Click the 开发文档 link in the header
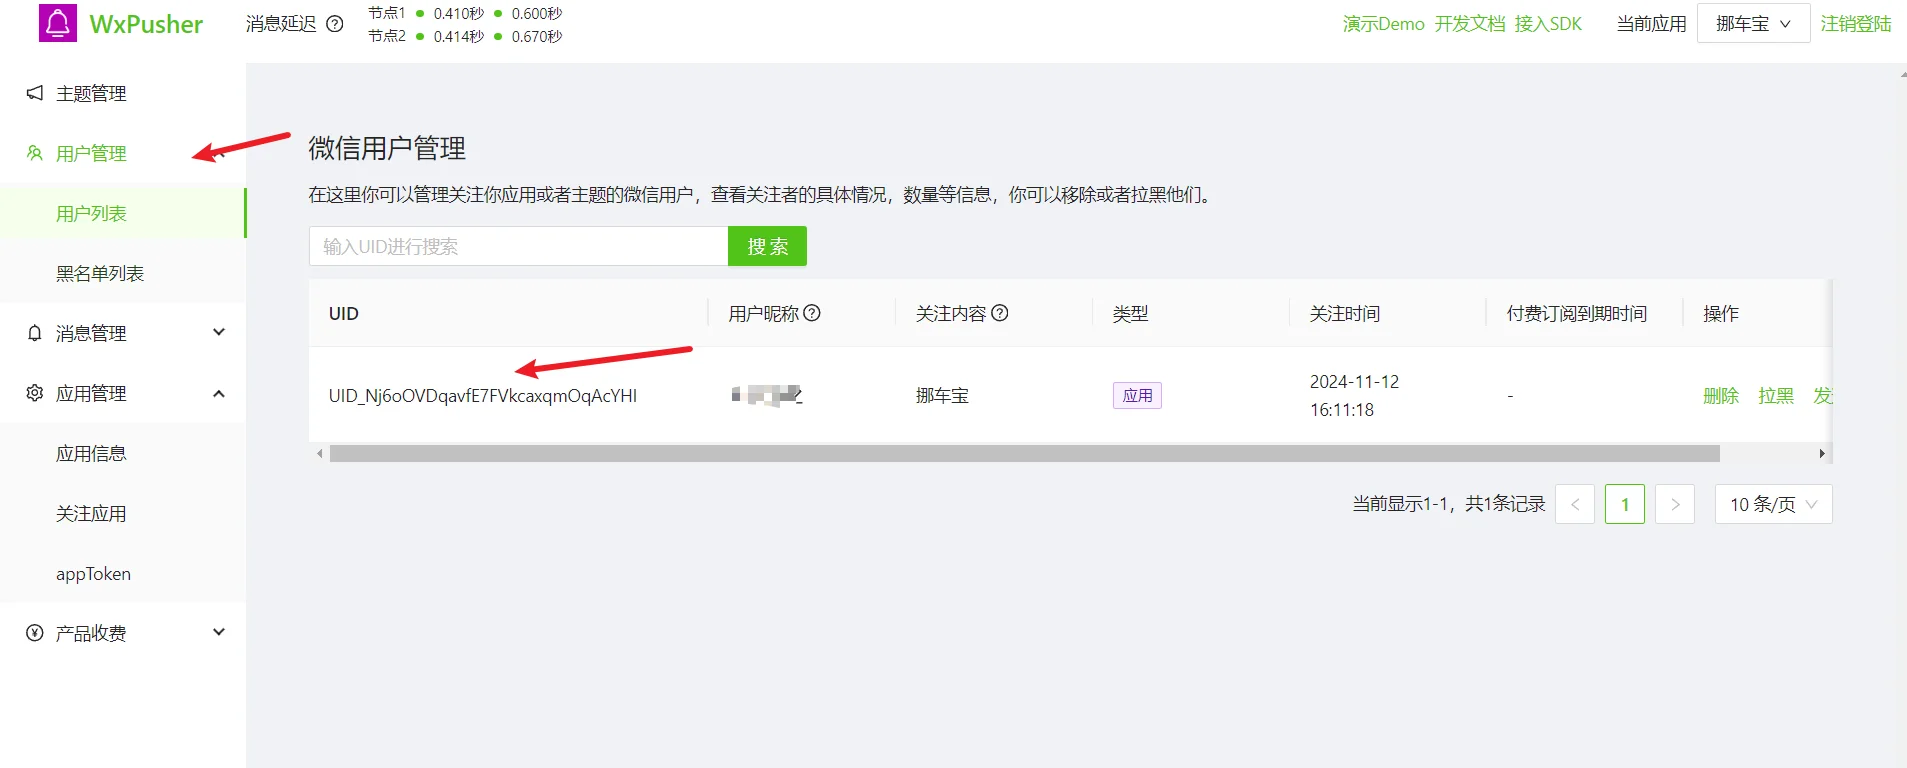 coord(1469,24)
